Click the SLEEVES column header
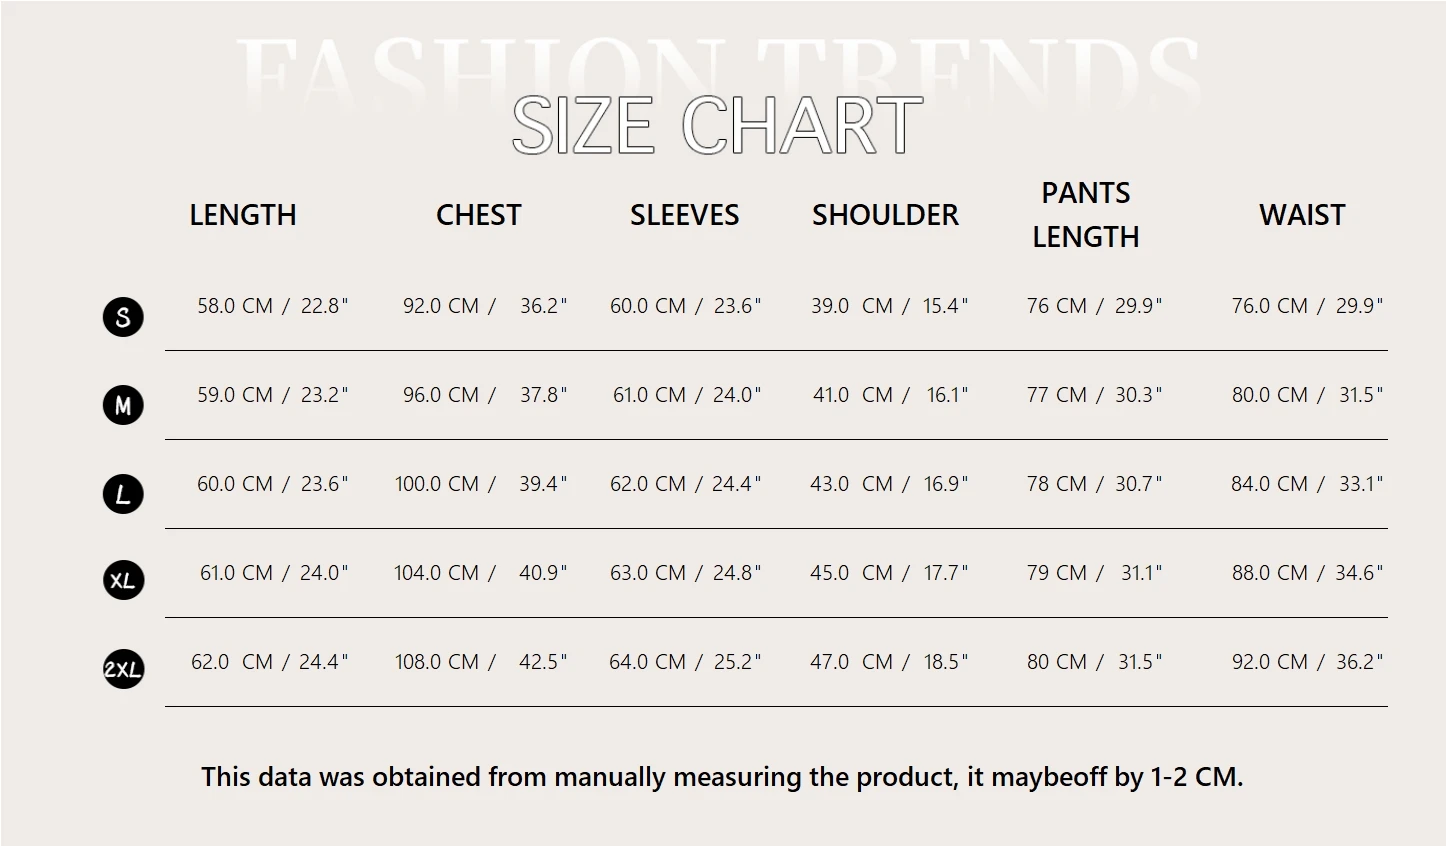 coord(684,215)
